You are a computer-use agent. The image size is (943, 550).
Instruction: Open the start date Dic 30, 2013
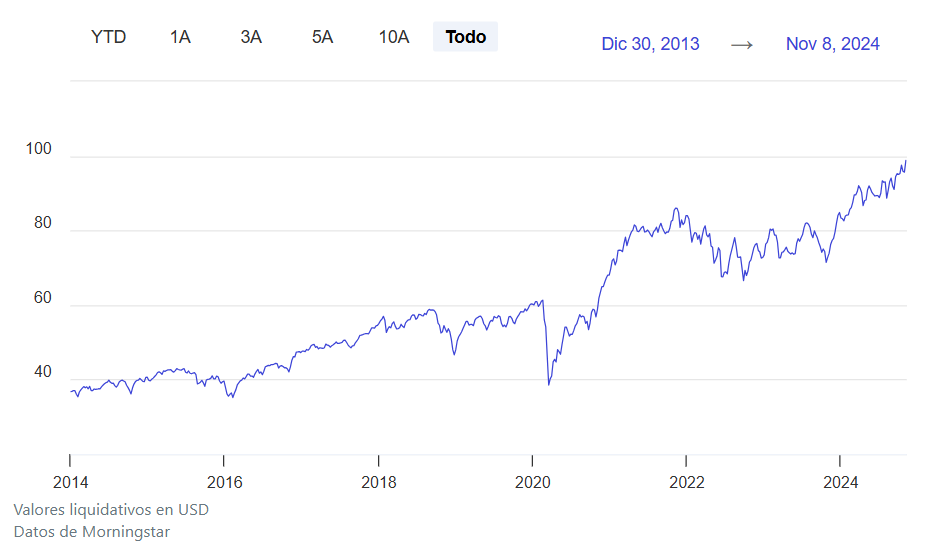pos(650,44)
